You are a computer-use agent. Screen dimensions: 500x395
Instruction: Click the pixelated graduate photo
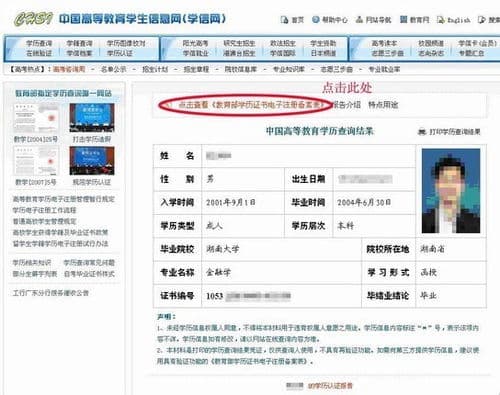click(451, 191)
